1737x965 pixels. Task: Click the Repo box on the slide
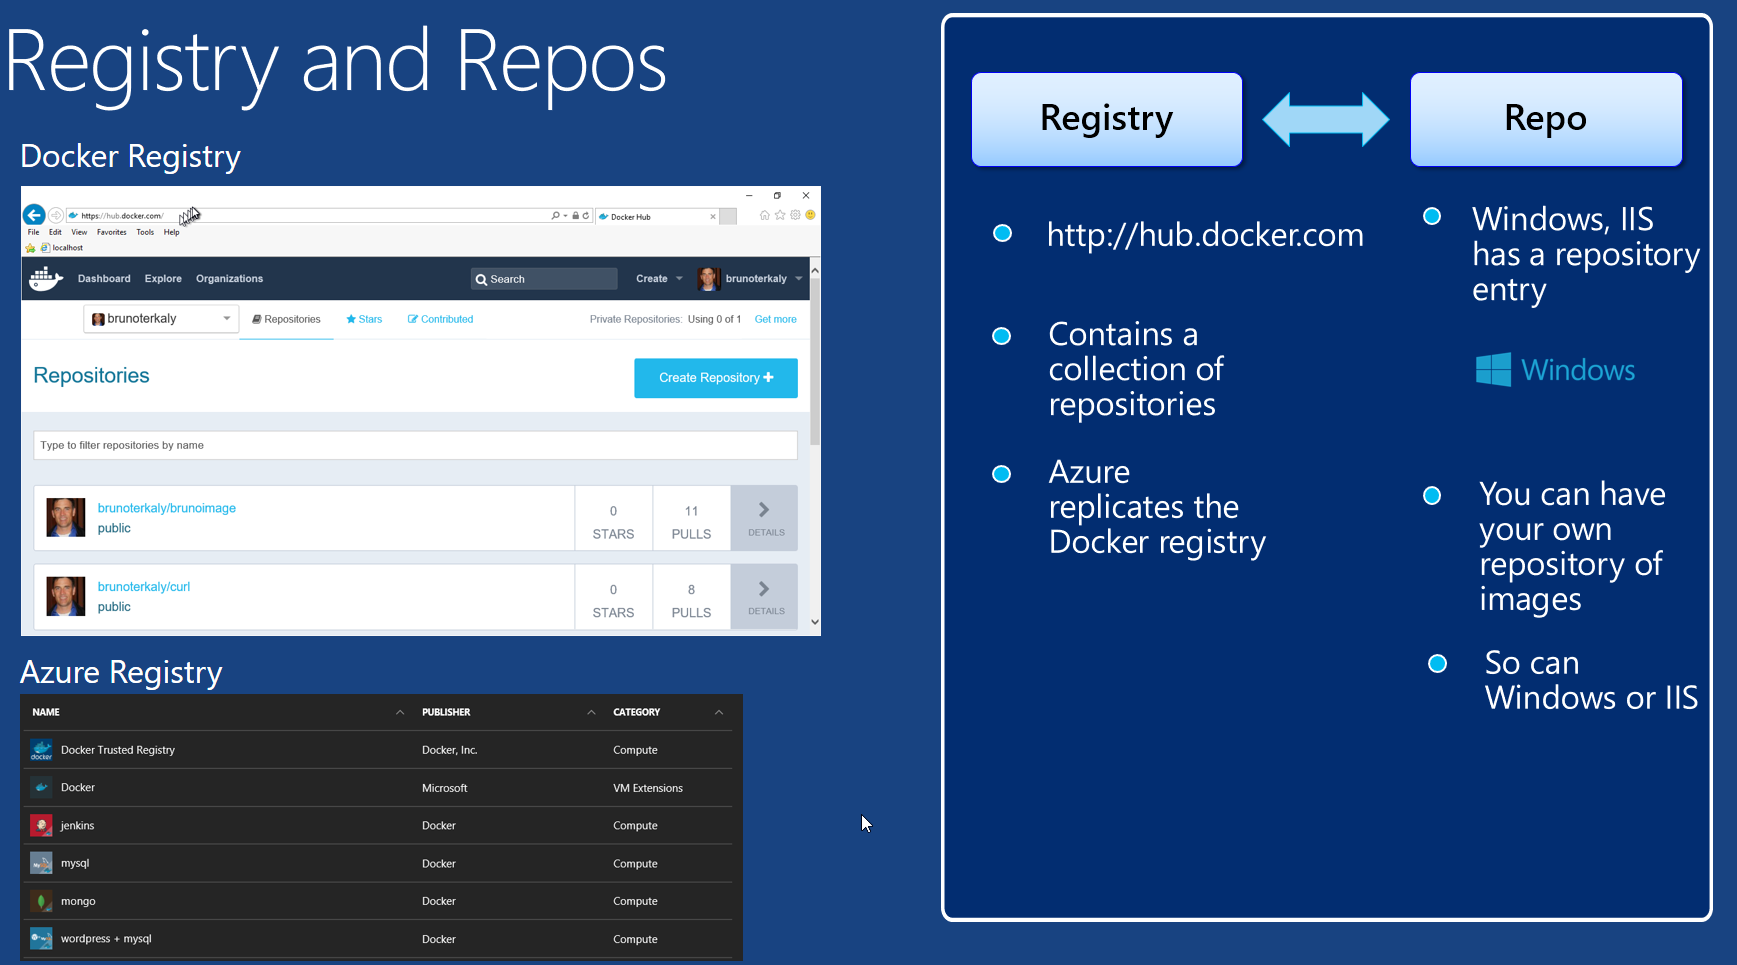1546,119
